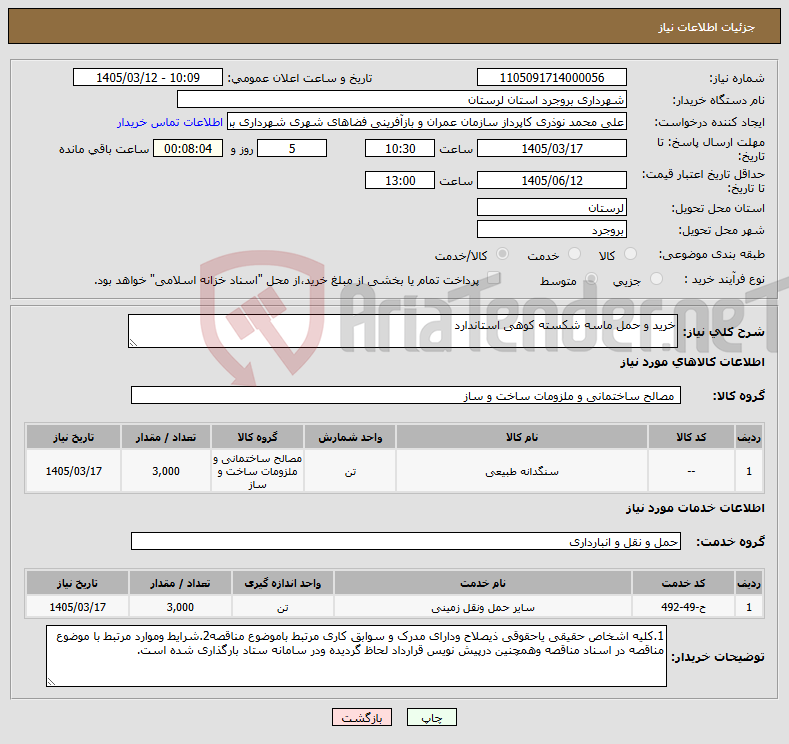This screenshot has width=789, height=744.
Task: Click the کد کالا column header
Action: pos(691,437)
